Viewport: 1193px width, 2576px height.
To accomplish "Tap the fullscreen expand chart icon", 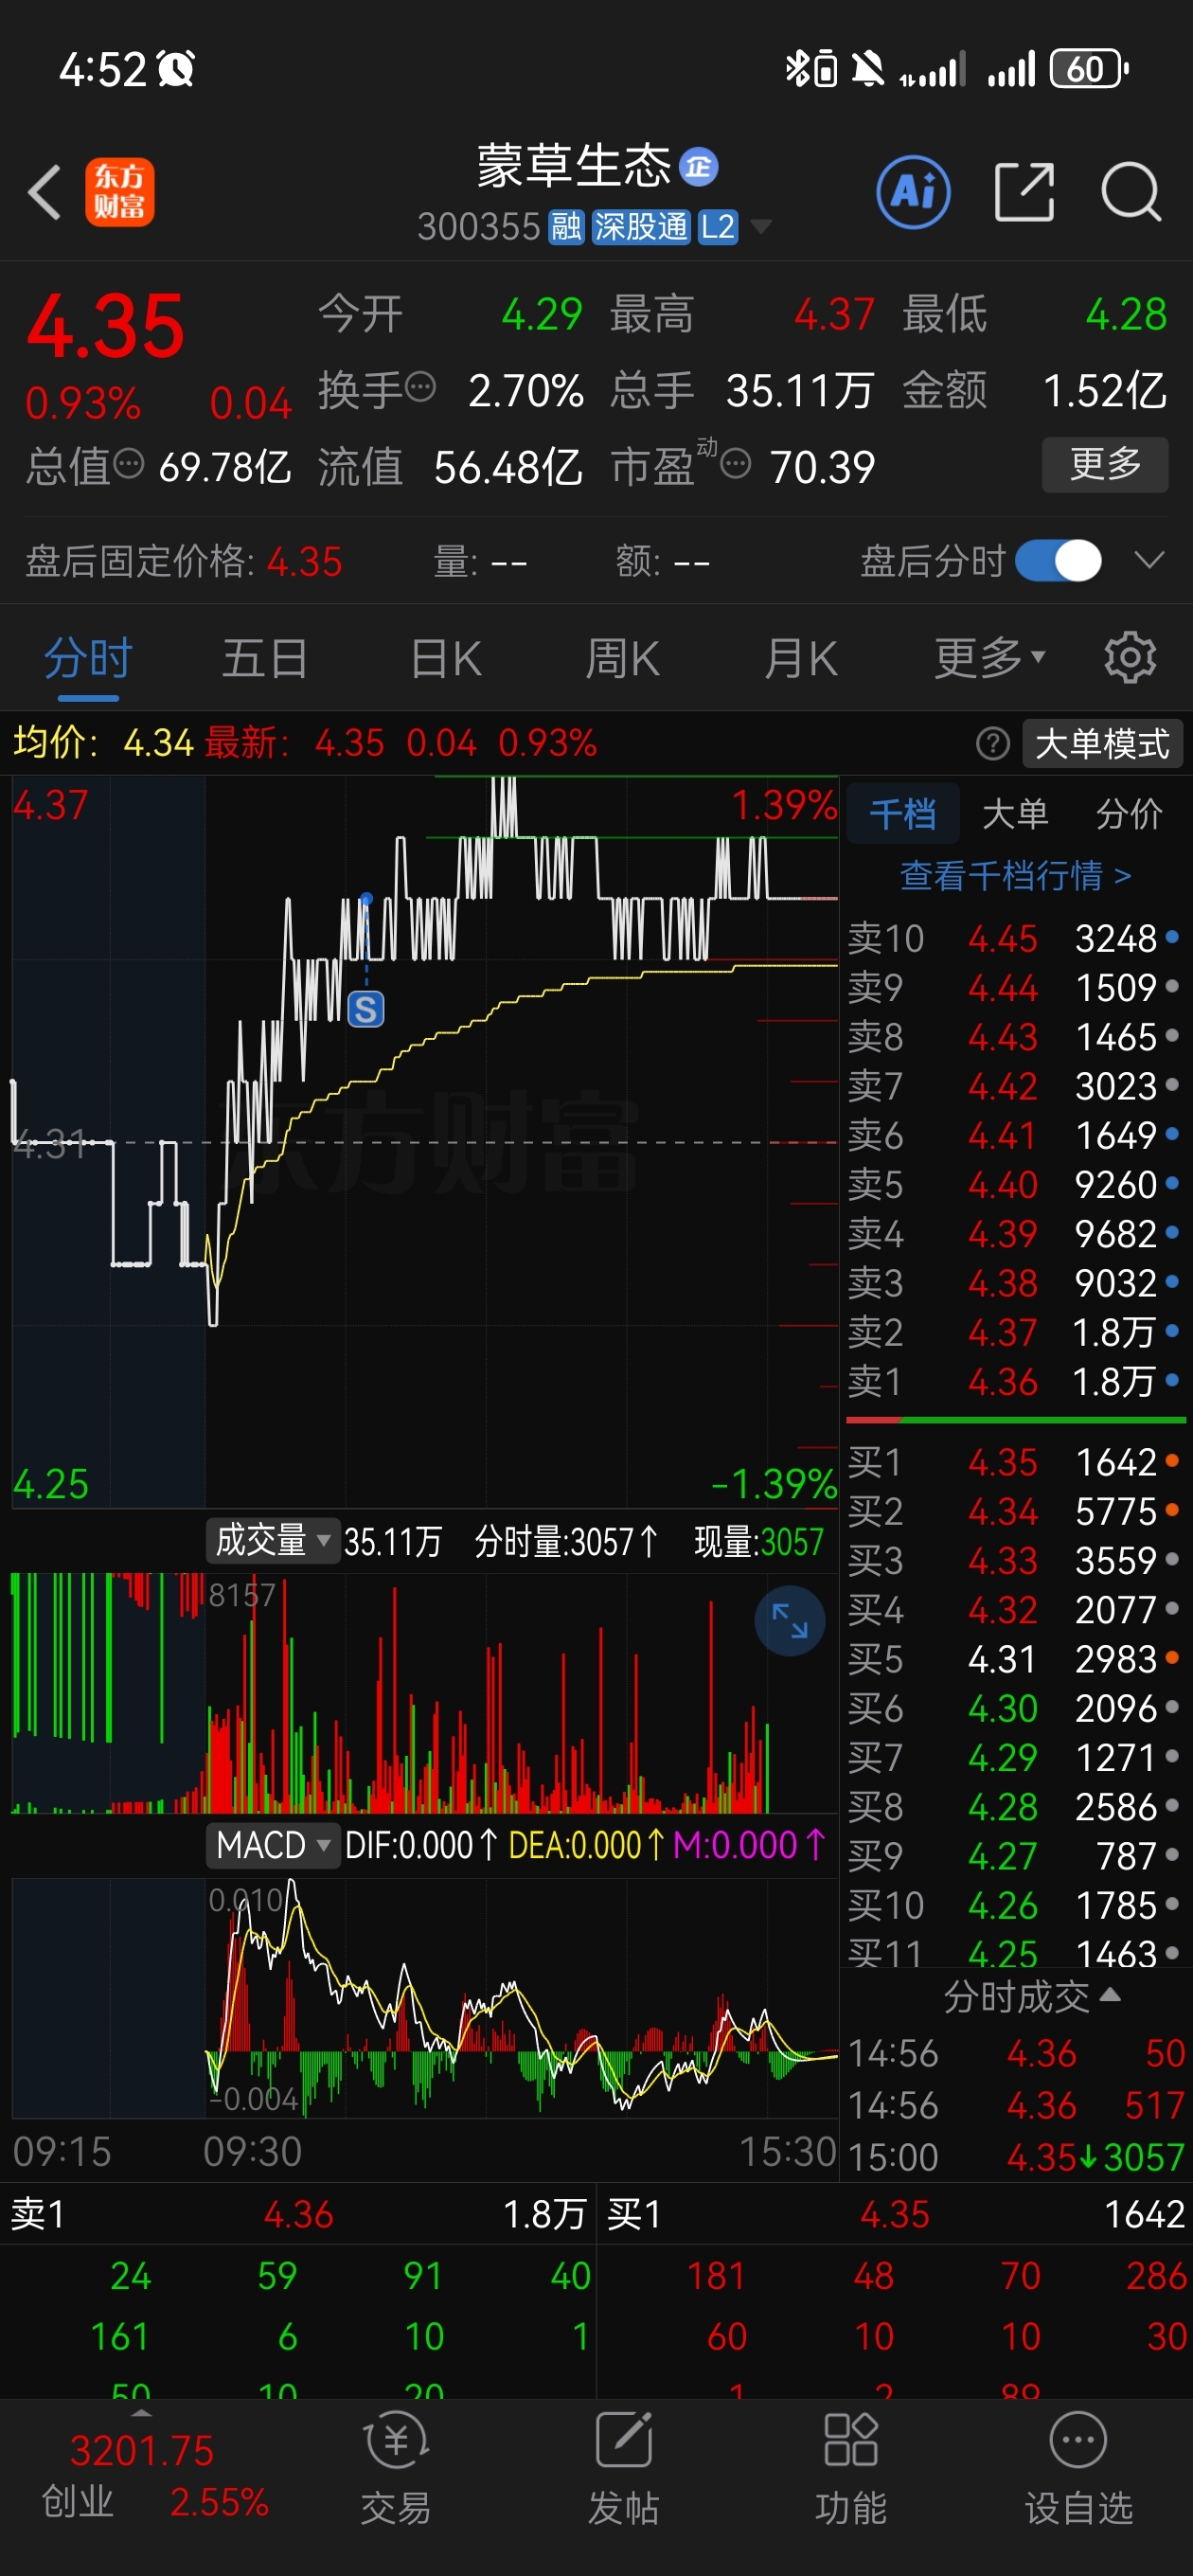I will coord(789,1620).
